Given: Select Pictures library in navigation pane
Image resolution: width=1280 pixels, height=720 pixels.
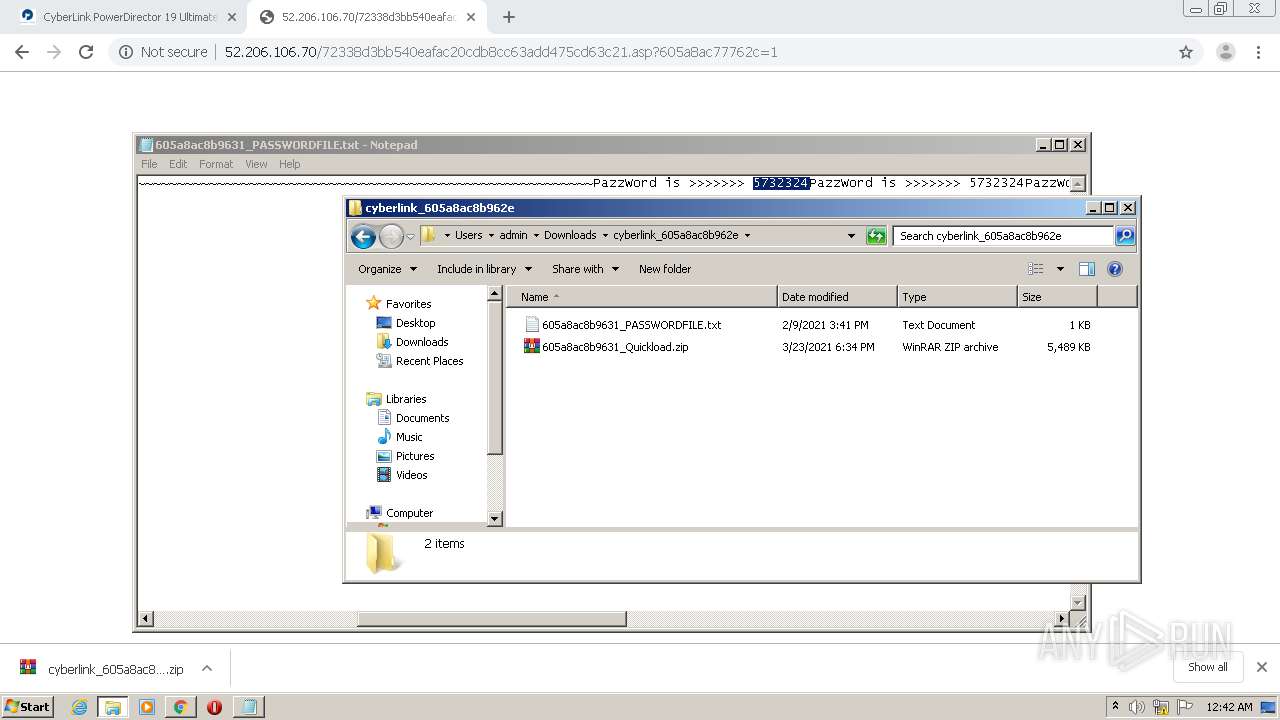Looking at the screenshot, I should click(x=406, y=456).
